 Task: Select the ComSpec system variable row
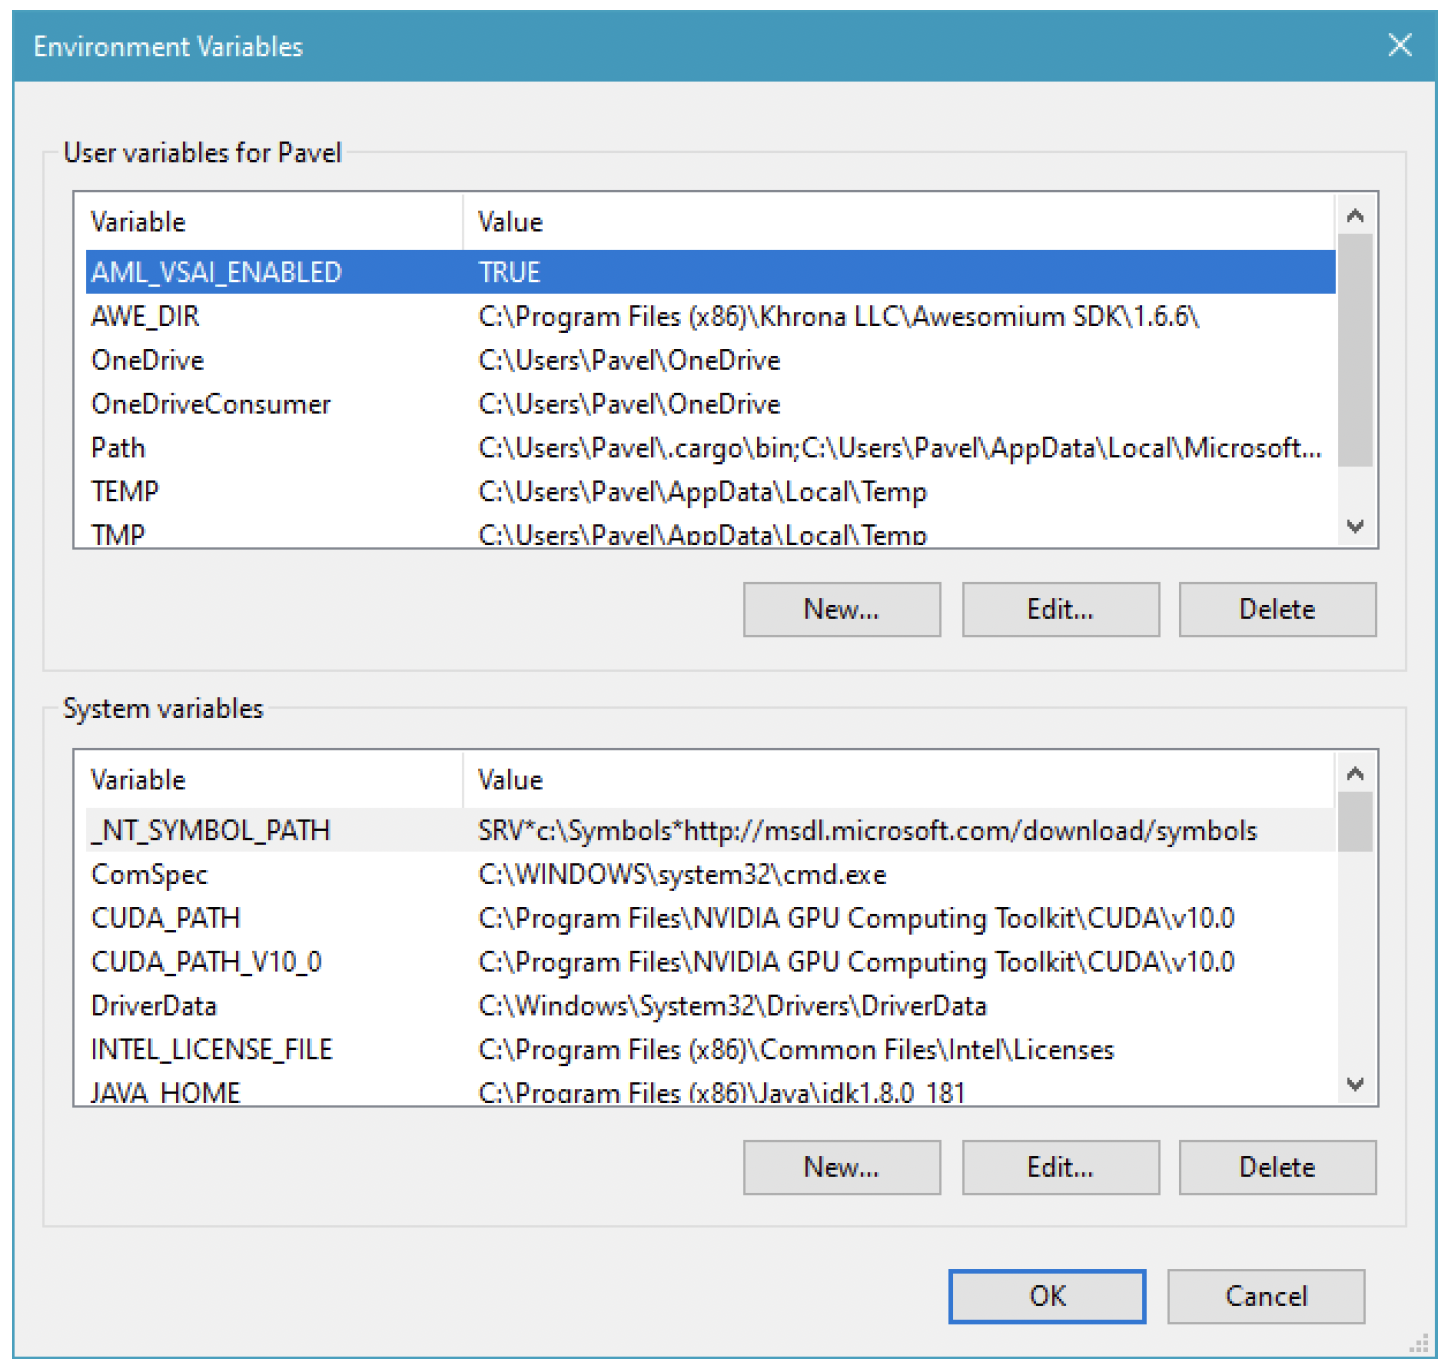[149, 875]
